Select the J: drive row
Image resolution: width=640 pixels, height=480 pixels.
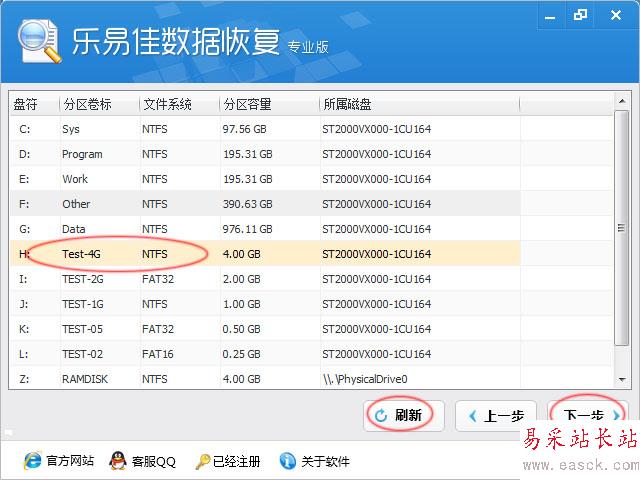click(265, 304)
